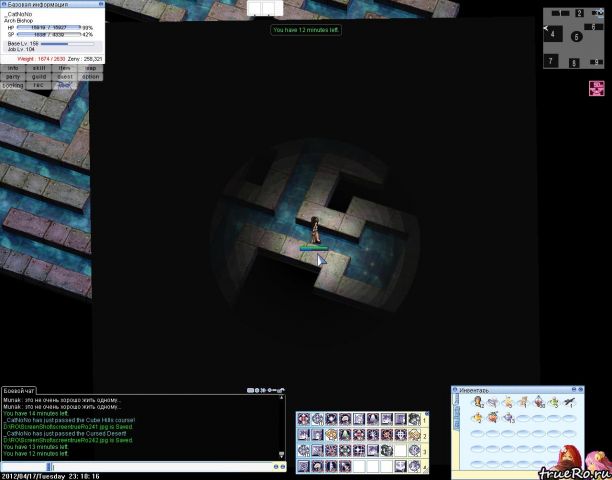
Task: Close the skill hotbar with corner button
Action: 426,414
